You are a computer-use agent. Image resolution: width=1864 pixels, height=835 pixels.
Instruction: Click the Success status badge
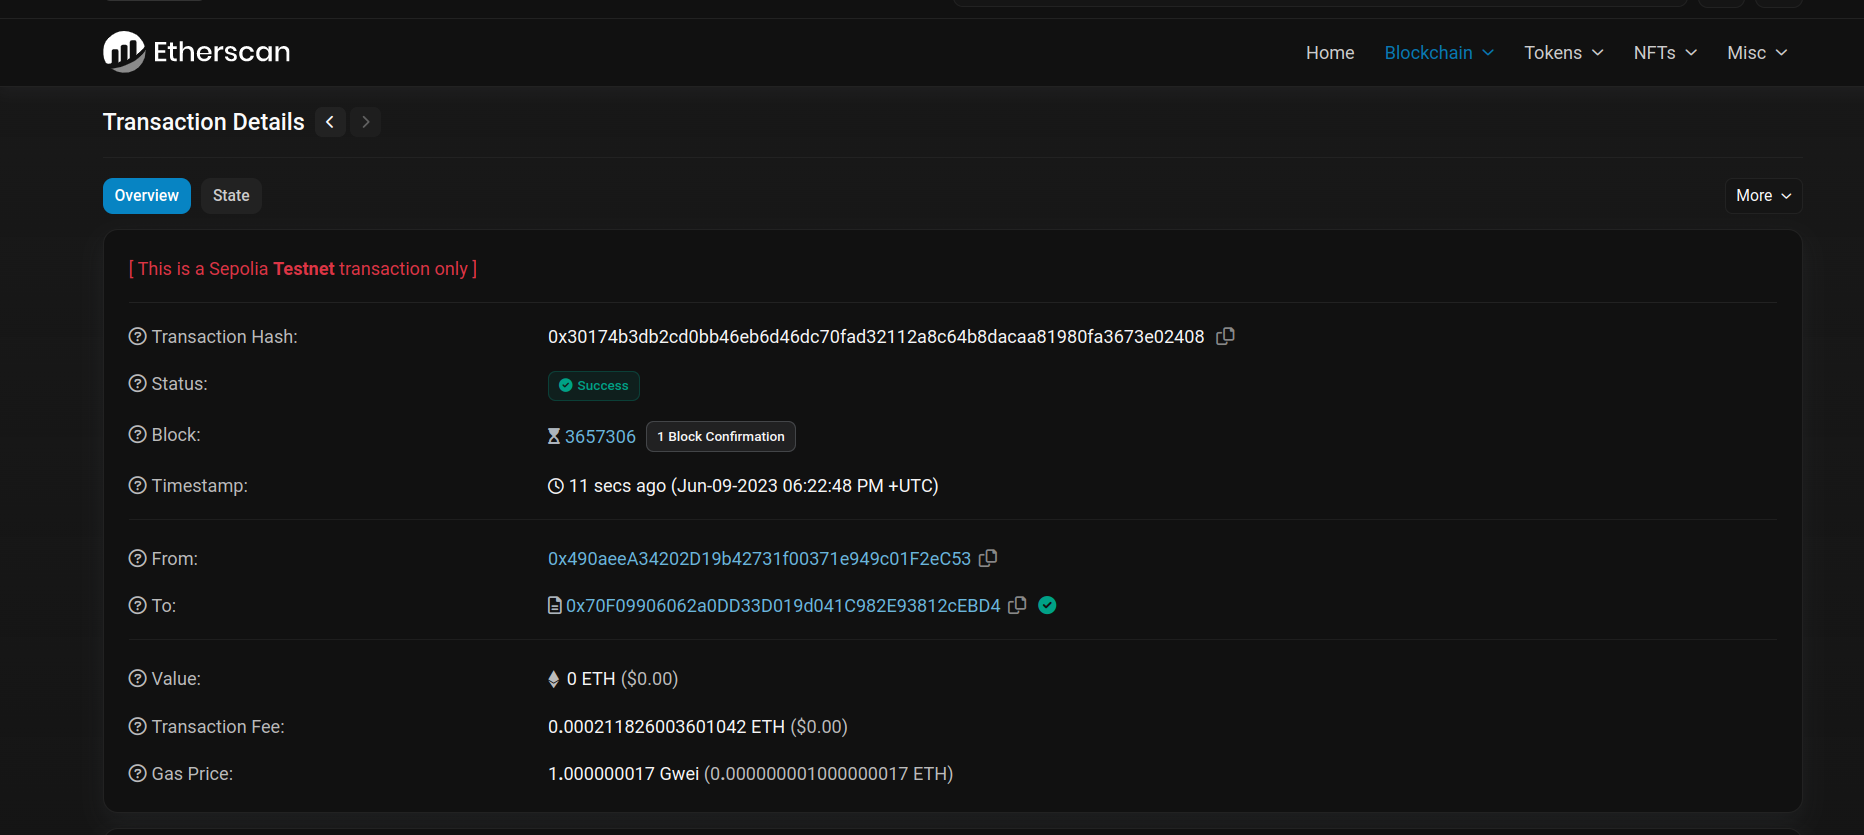click(594, 386)
